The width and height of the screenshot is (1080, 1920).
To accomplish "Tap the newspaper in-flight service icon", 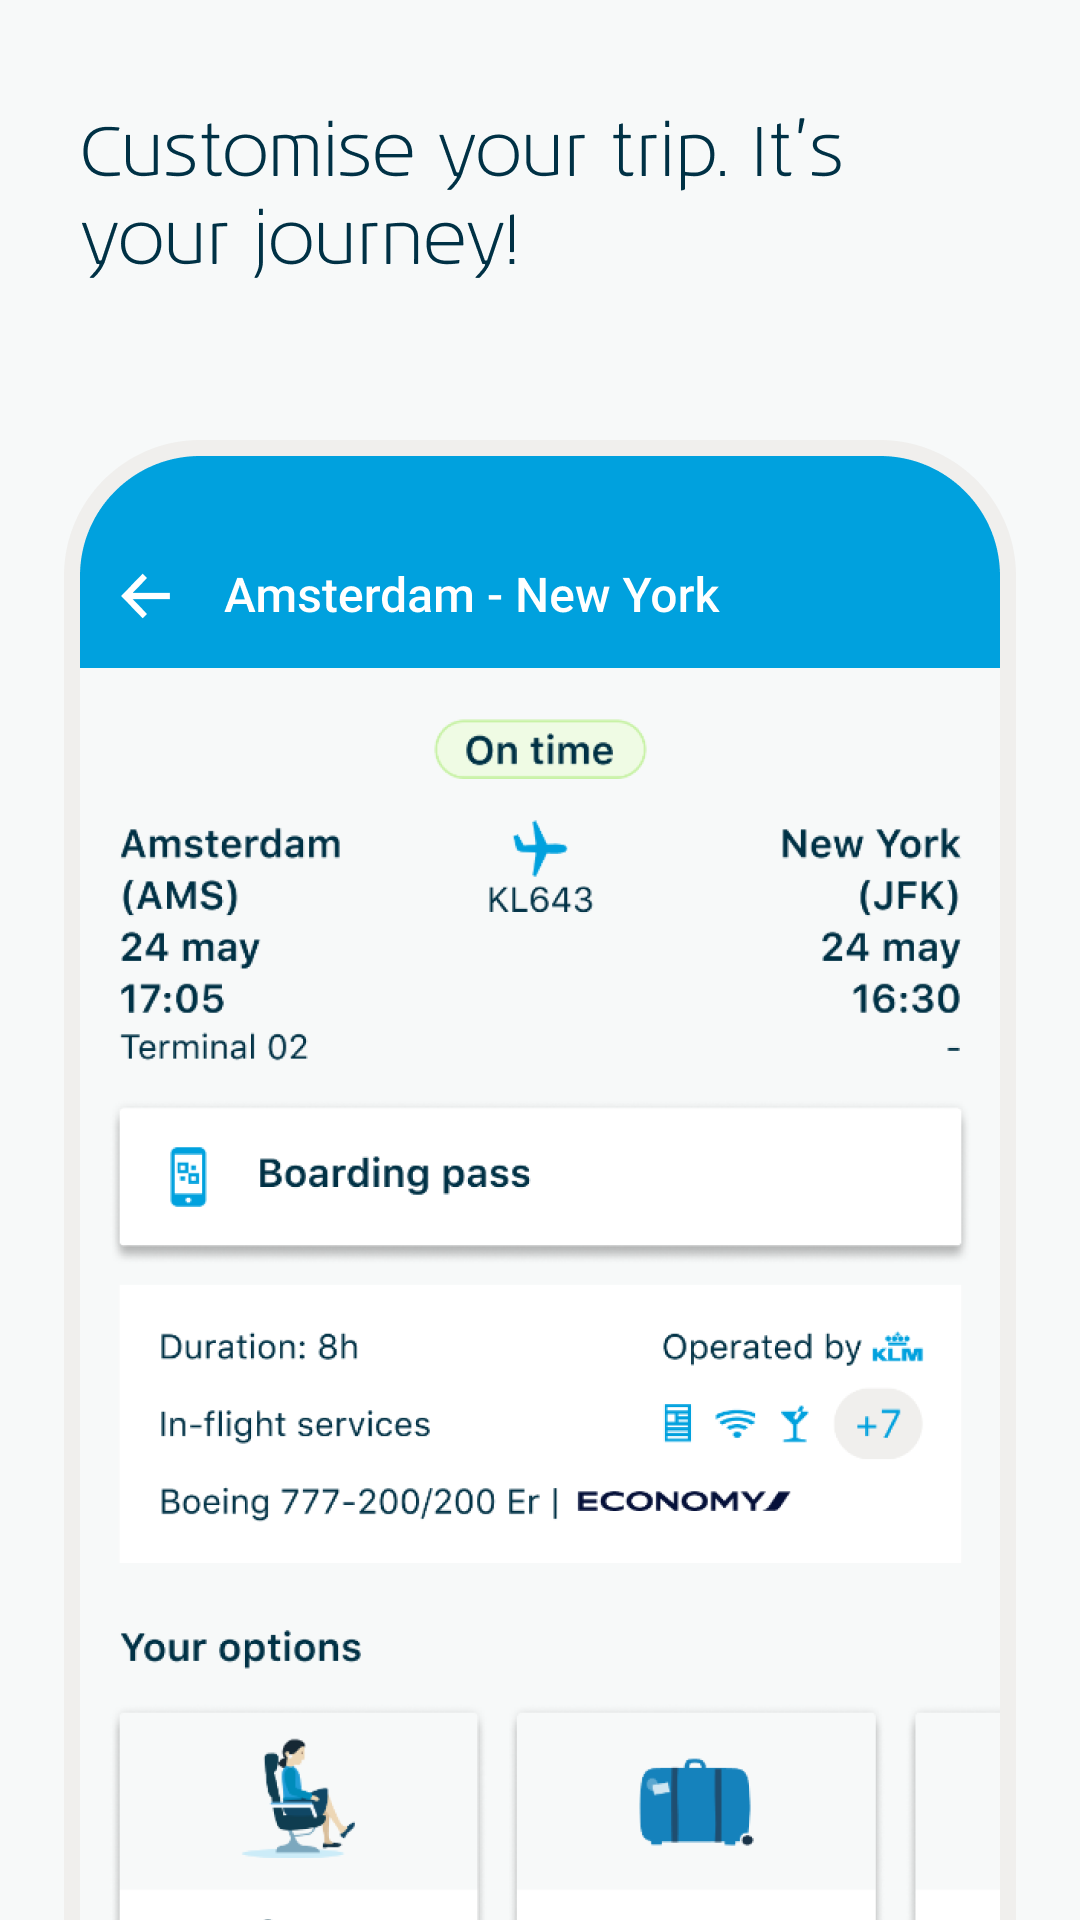I will point(677,1423).
